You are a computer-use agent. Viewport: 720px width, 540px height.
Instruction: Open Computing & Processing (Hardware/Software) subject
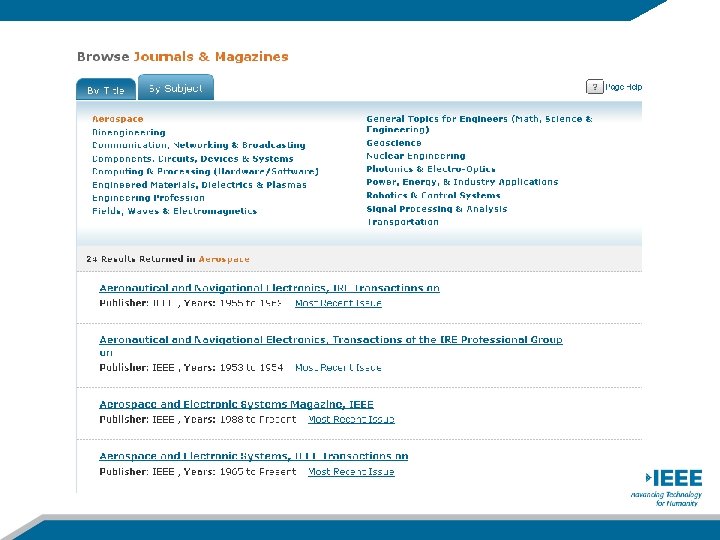pos(205,171)
